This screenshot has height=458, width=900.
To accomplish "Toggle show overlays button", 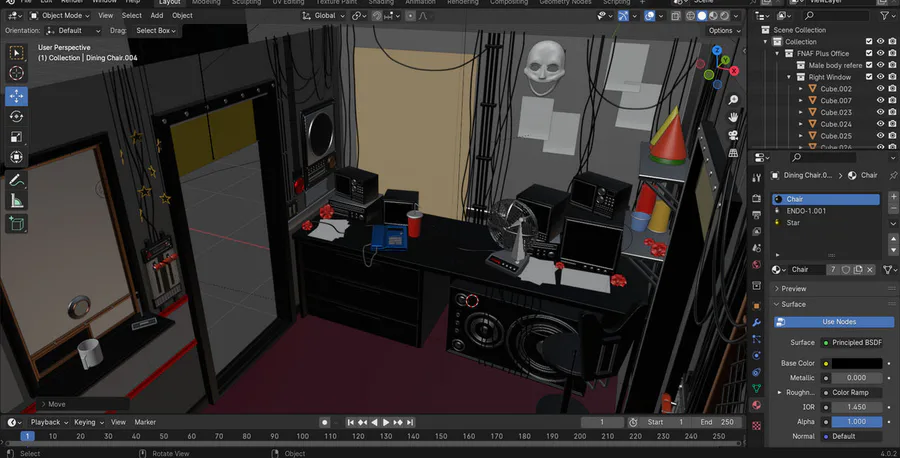I will click(x=650, y=16).
